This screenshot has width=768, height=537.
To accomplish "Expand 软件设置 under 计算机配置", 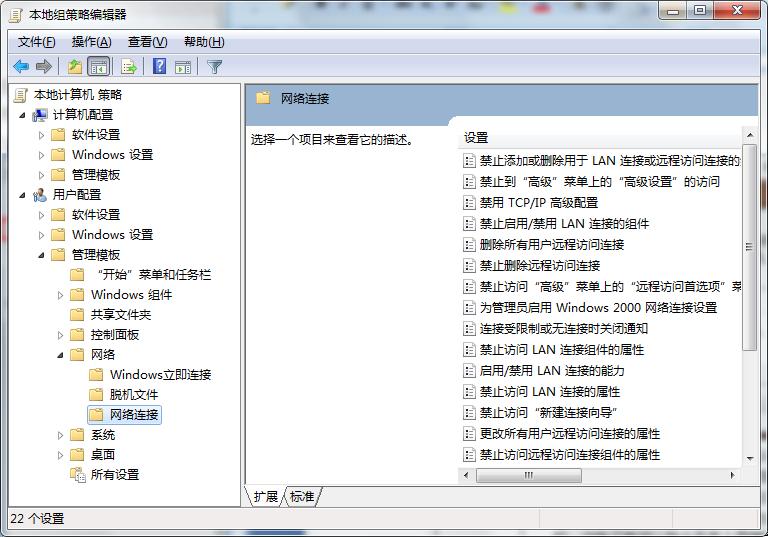I will [42, 135].
